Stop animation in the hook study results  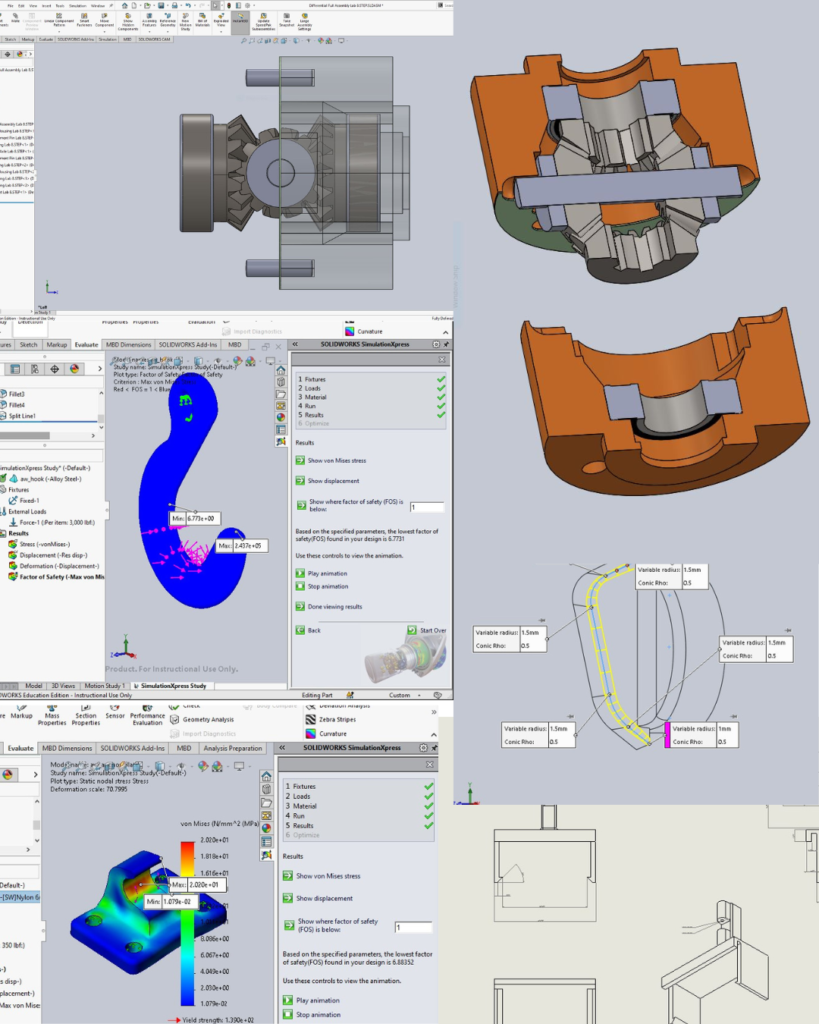(300, 586)
